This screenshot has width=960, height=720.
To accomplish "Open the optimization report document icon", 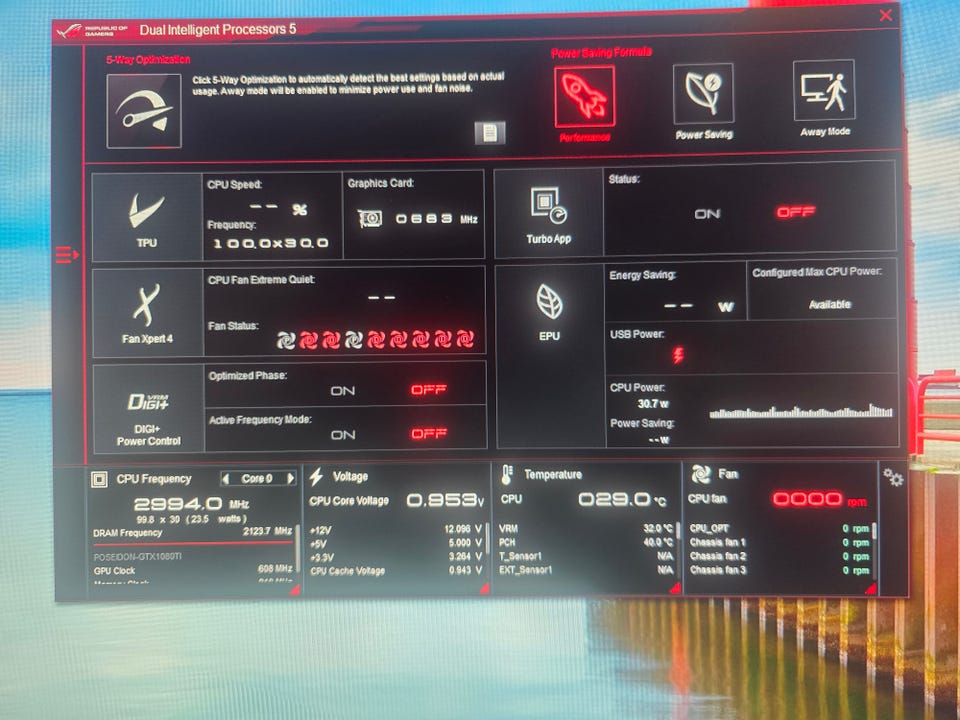I will pos(490,132).
